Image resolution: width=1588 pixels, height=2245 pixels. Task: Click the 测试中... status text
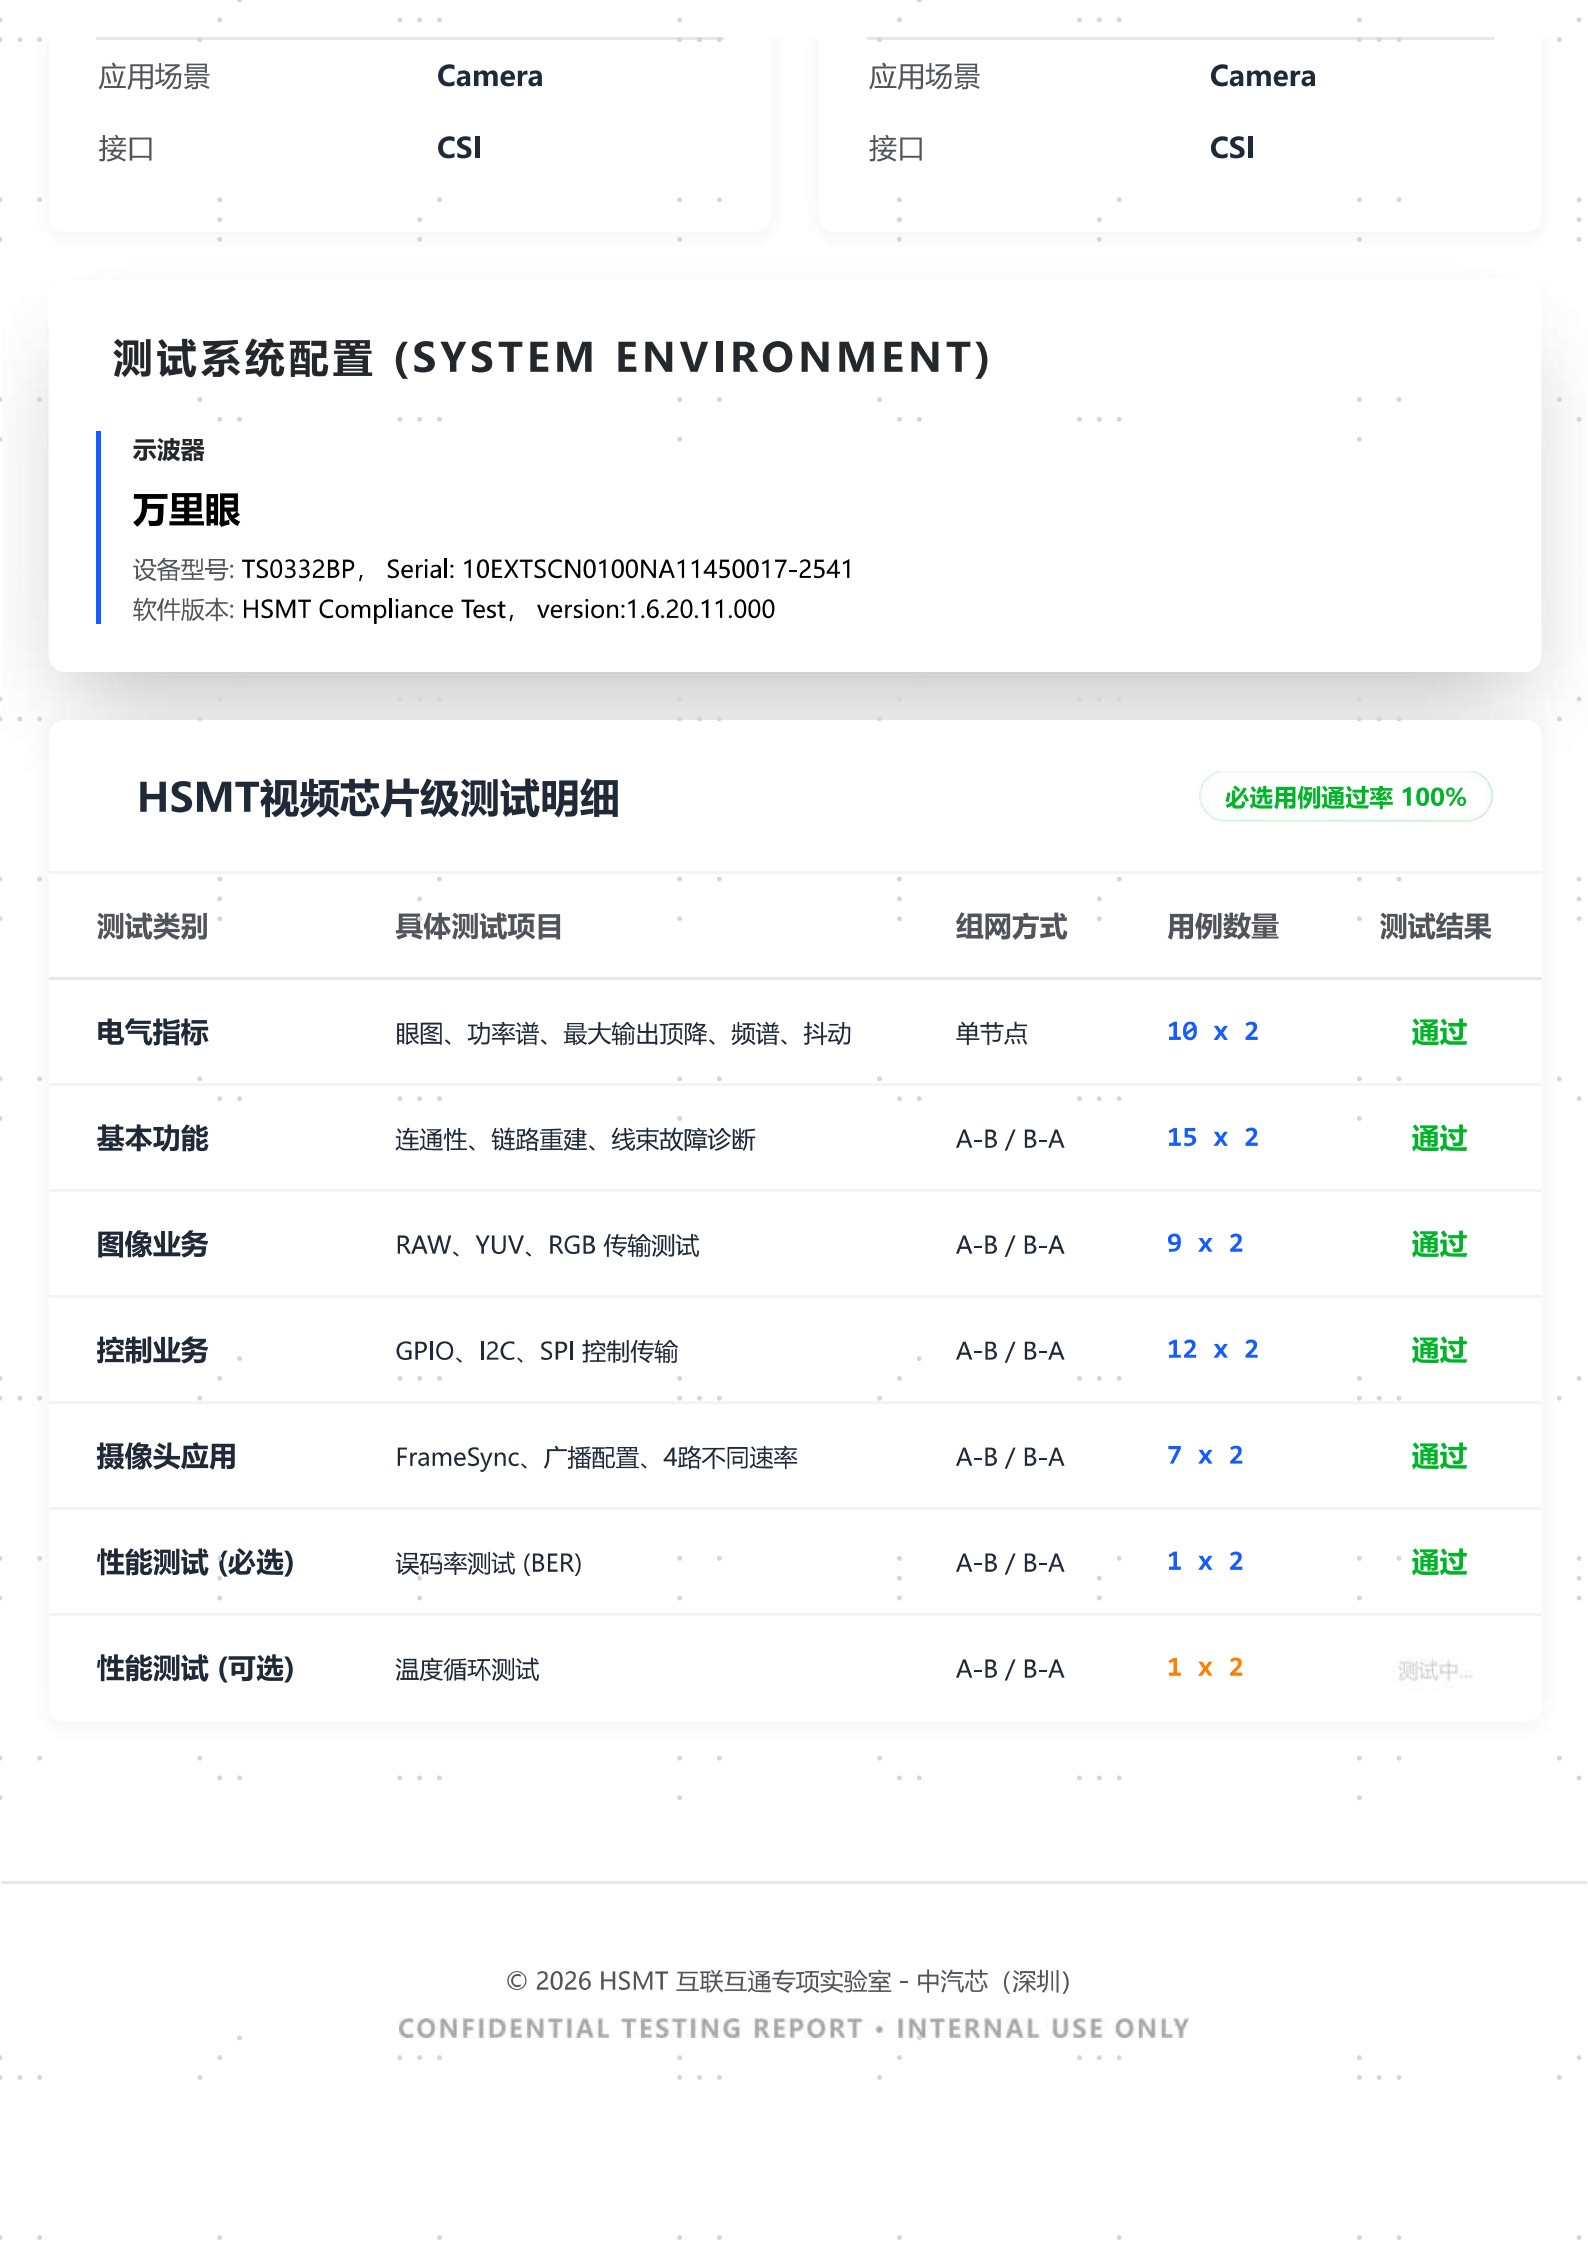1435,1670
